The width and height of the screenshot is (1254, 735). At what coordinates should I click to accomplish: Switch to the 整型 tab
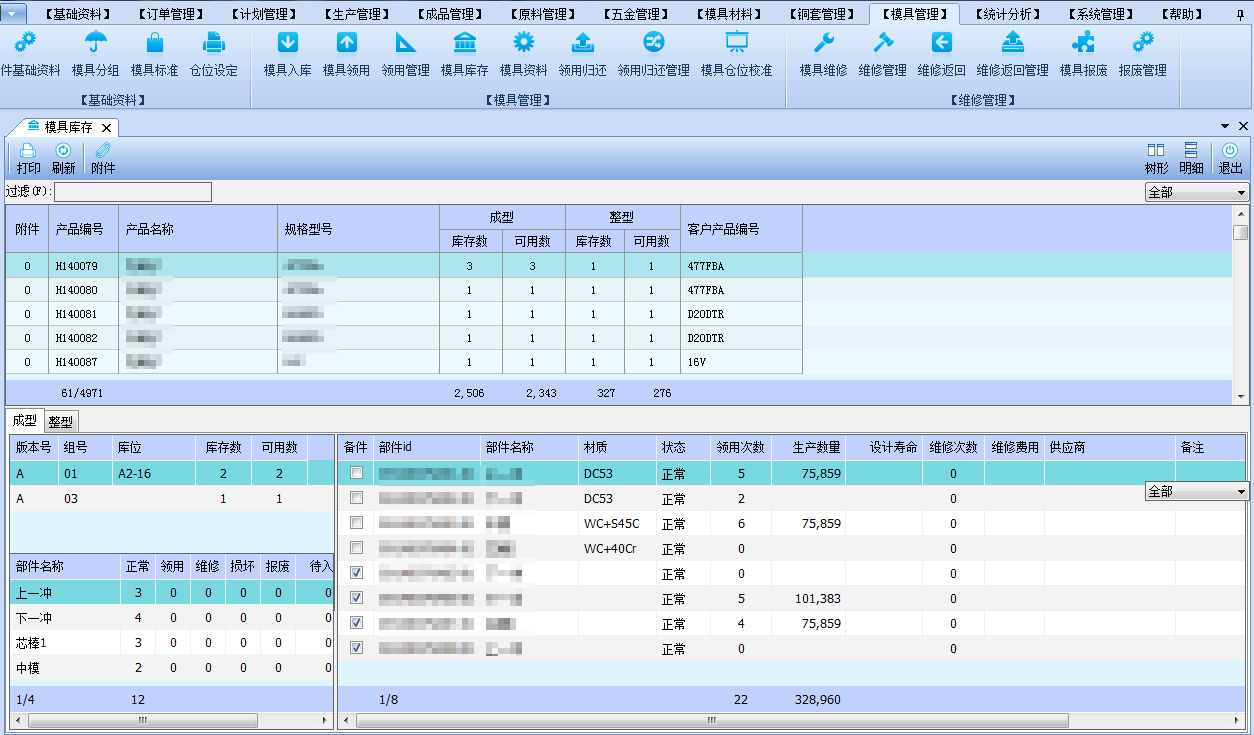click(x=61, y=422)
